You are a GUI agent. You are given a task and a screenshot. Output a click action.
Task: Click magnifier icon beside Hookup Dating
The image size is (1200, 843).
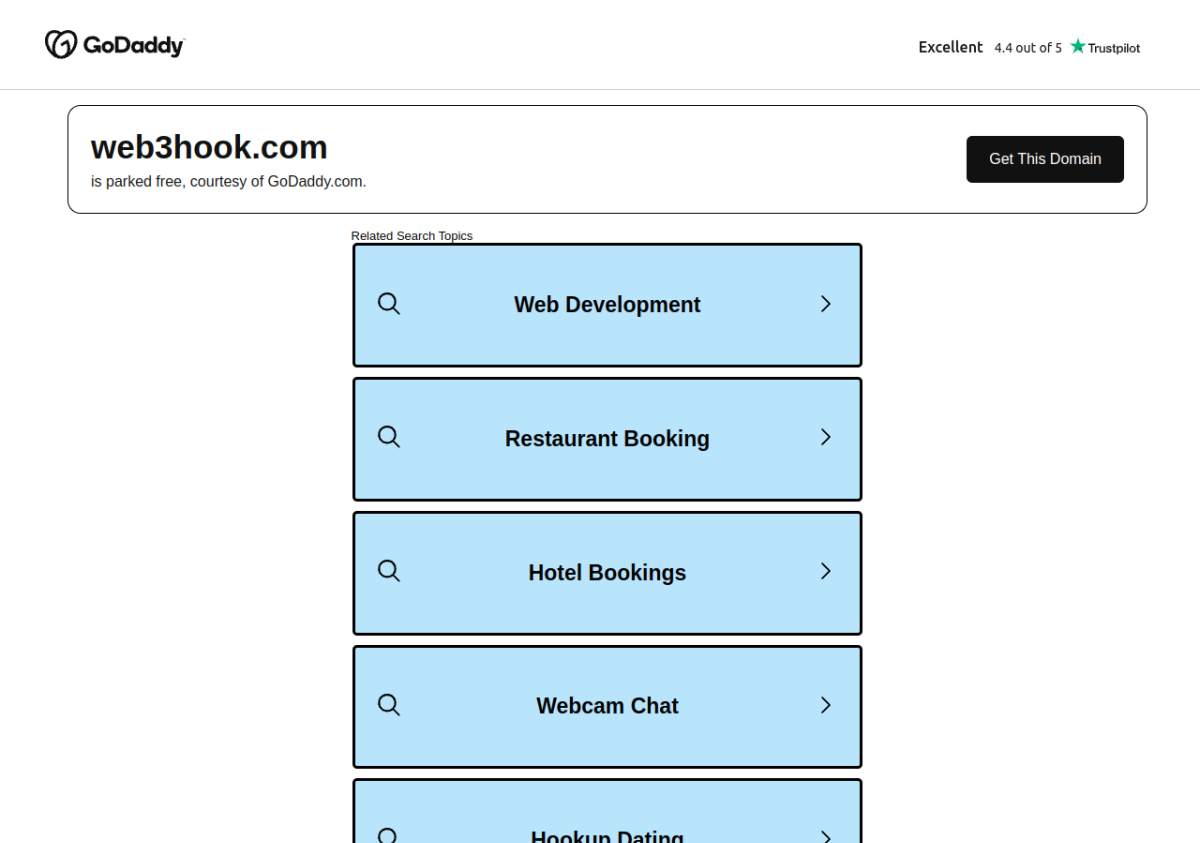point(389,835)
